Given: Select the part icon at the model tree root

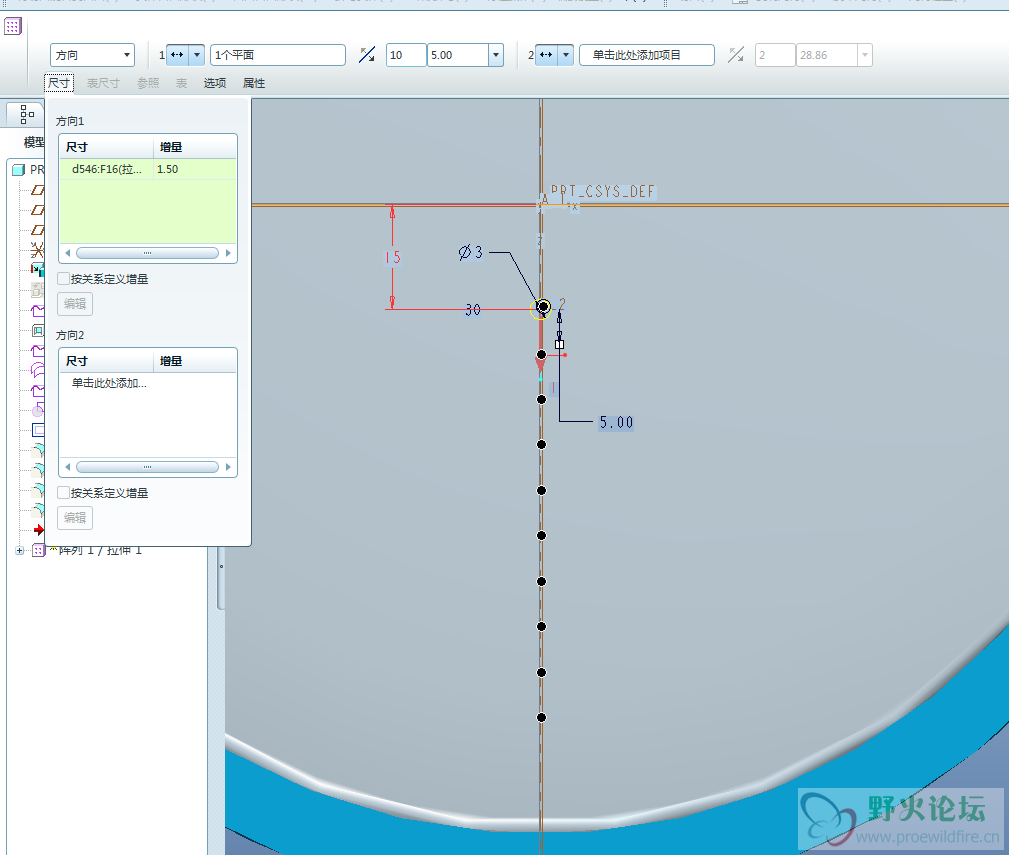Looking at the screenshot, I should click(19, 170).
